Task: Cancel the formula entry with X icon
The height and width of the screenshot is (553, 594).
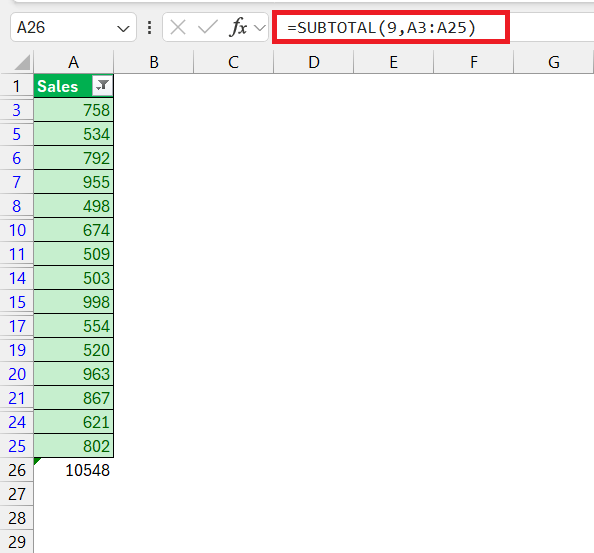Action: click(178, 27)
